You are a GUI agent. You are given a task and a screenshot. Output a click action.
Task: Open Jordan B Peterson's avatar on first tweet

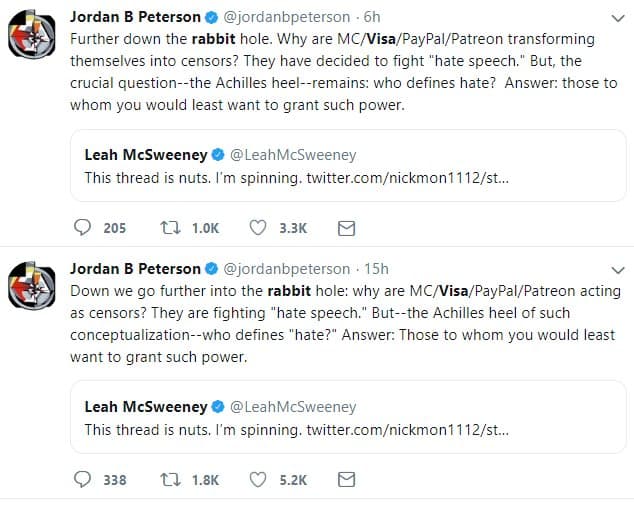tap(31, 39)
